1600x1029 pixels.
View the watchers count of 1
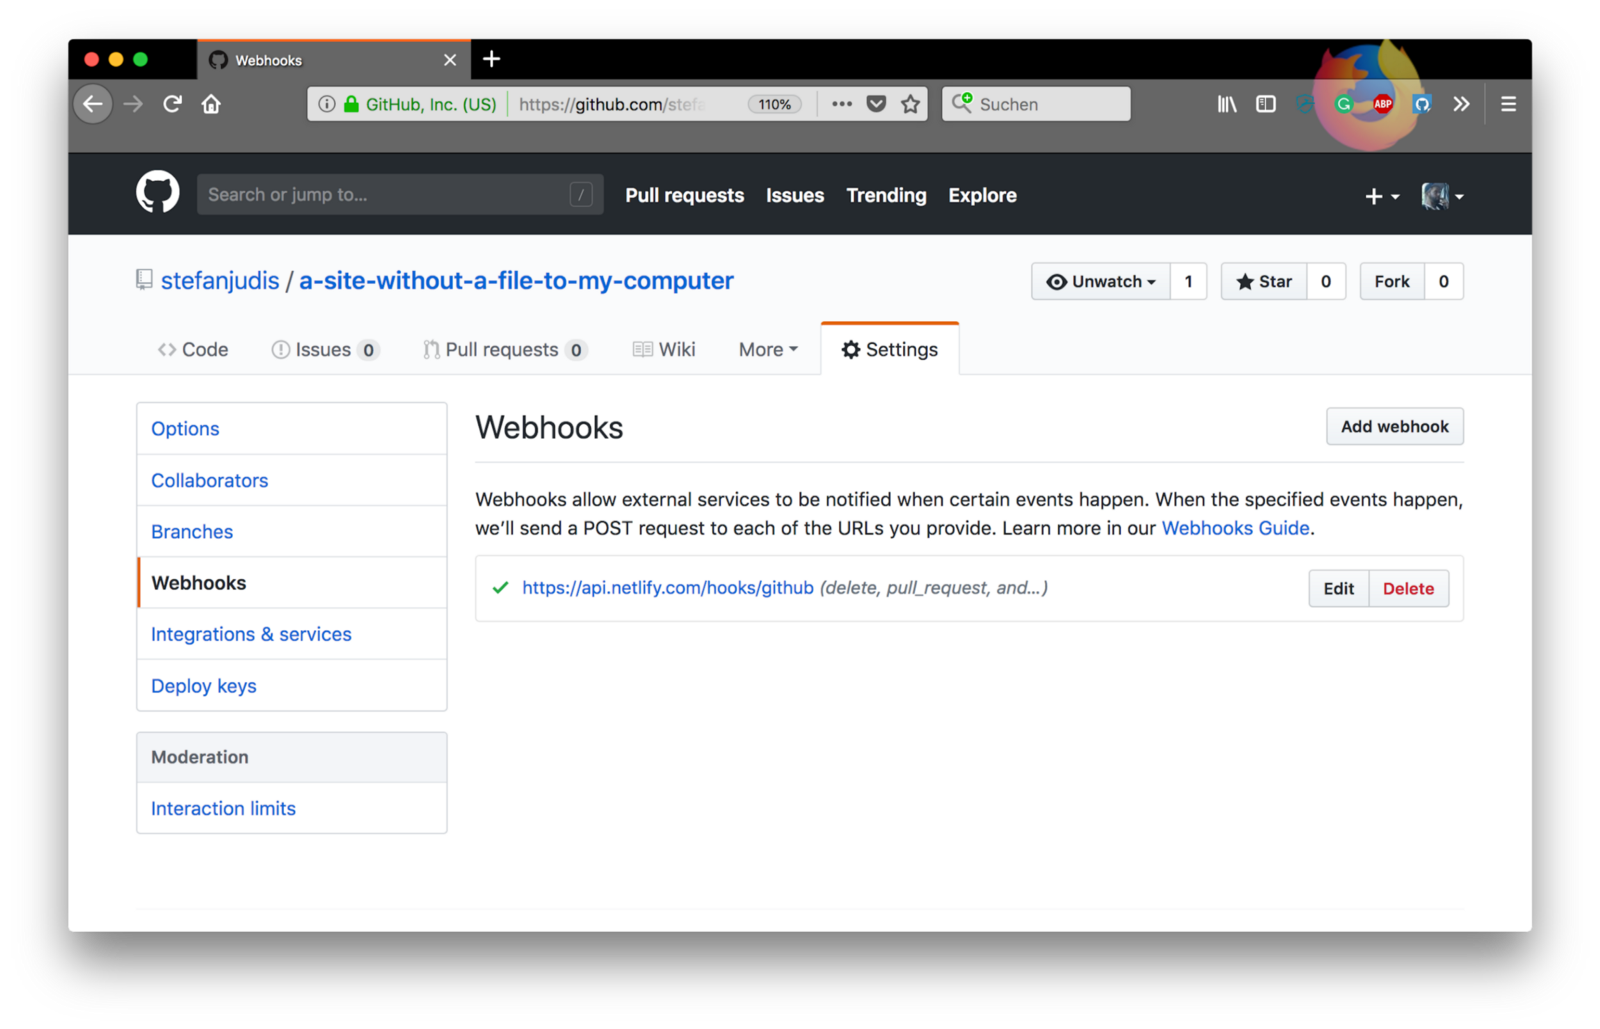point(1188,282)
